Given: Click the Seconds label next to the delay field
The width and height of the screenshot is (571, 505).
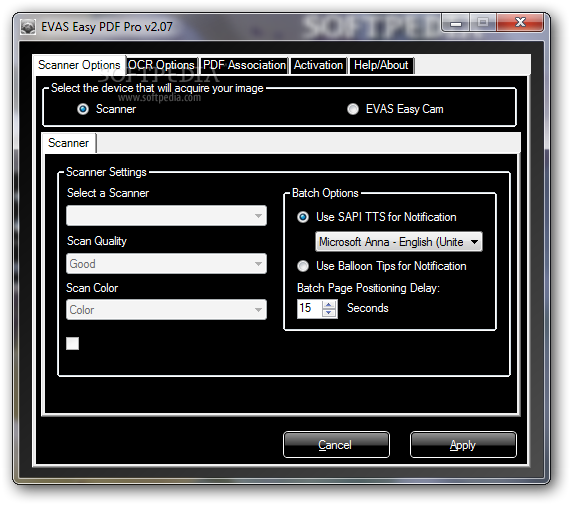Looking at the screenshot, I should click(367, 308).
